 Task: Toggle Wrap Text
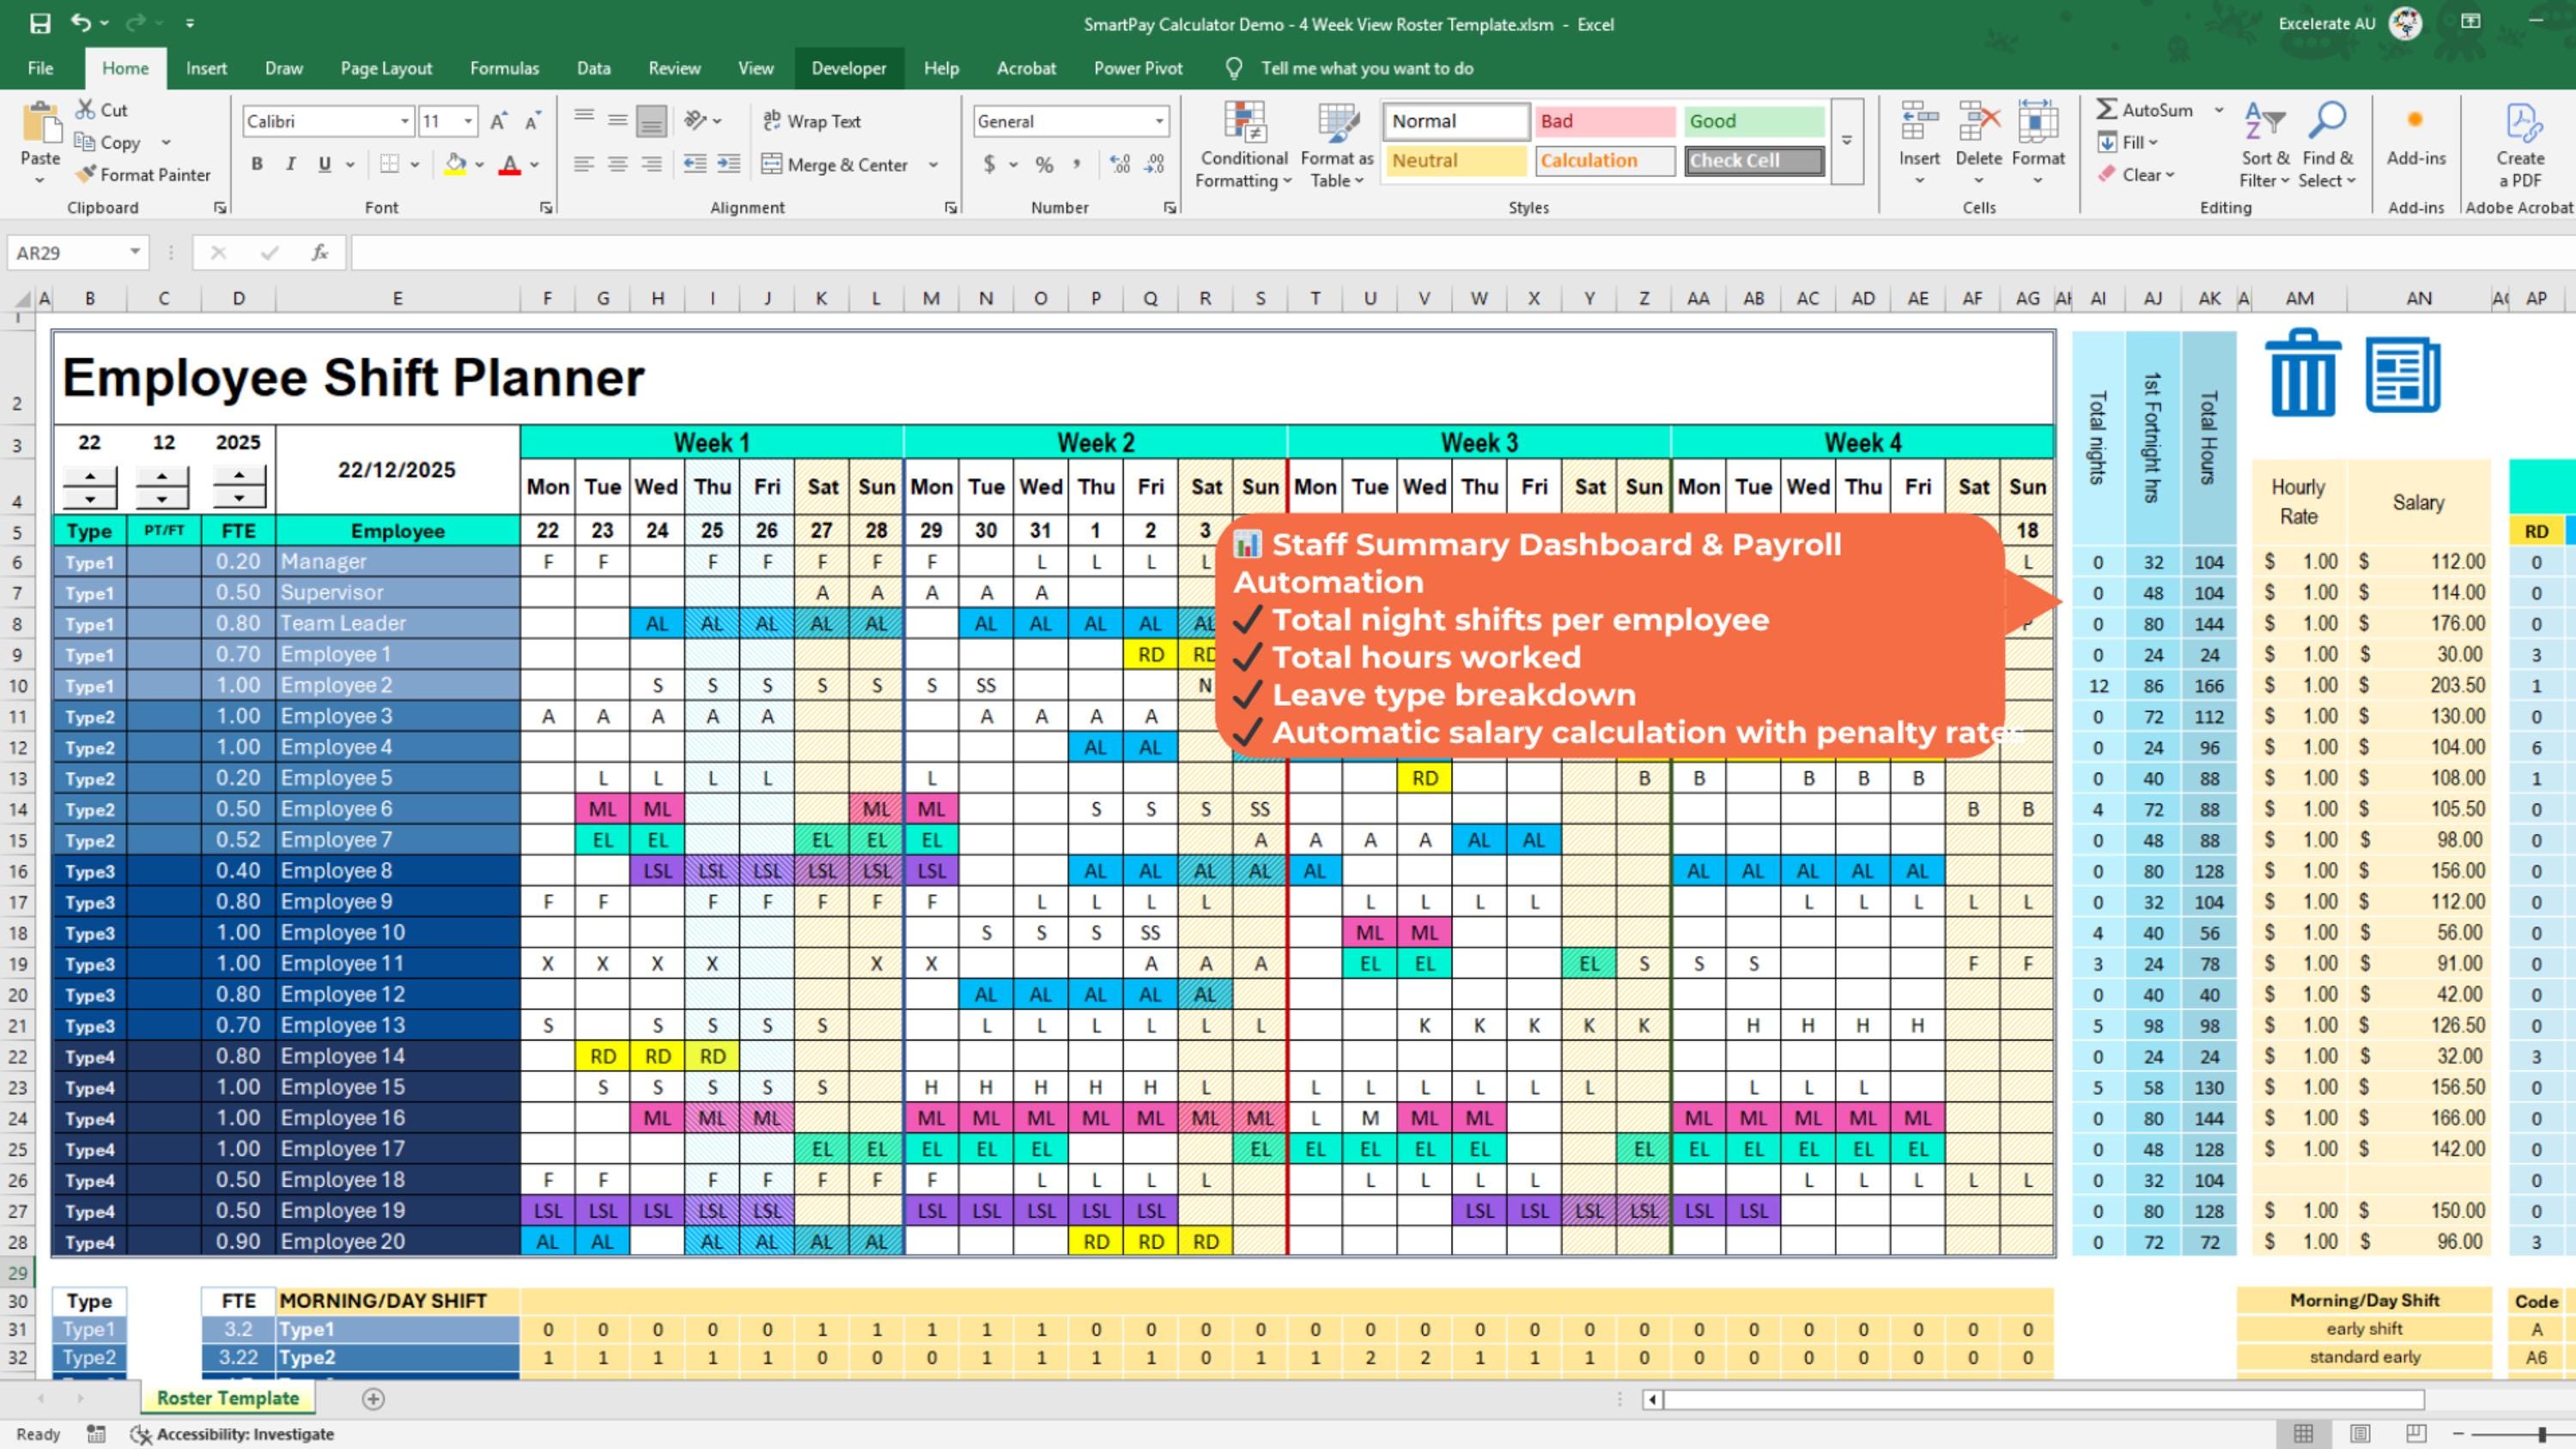tap(812, 121)
